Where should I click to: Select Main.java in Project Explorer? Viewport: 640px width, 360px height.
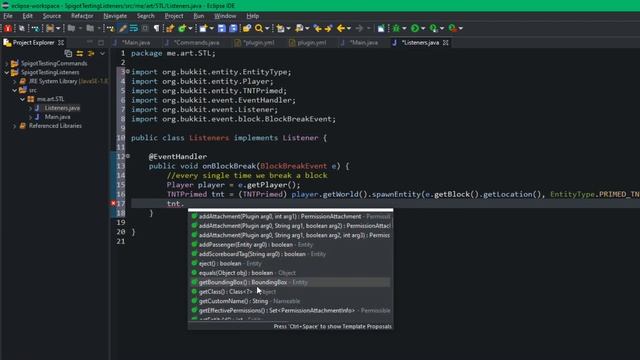click(57, 117)
